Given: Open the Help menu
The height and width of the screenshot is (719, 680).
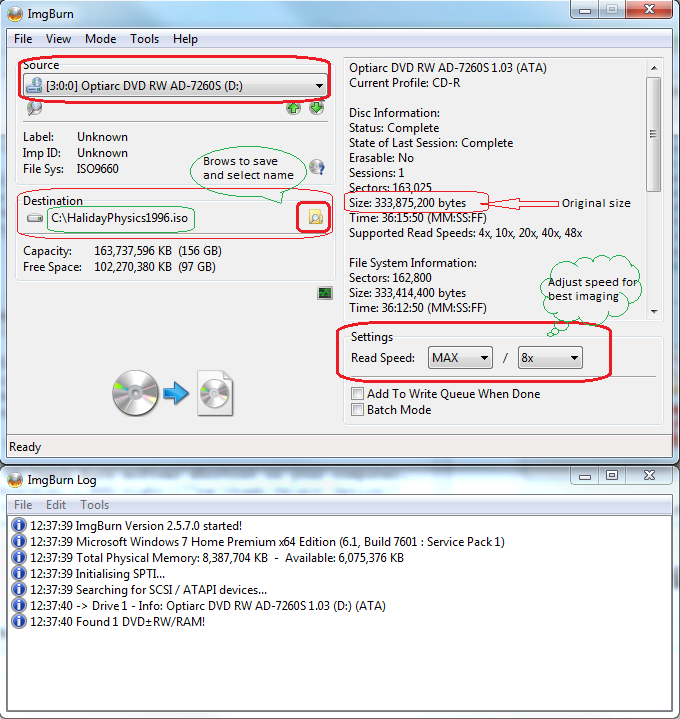Looking at the screenshot, I should tap(185, 39).
